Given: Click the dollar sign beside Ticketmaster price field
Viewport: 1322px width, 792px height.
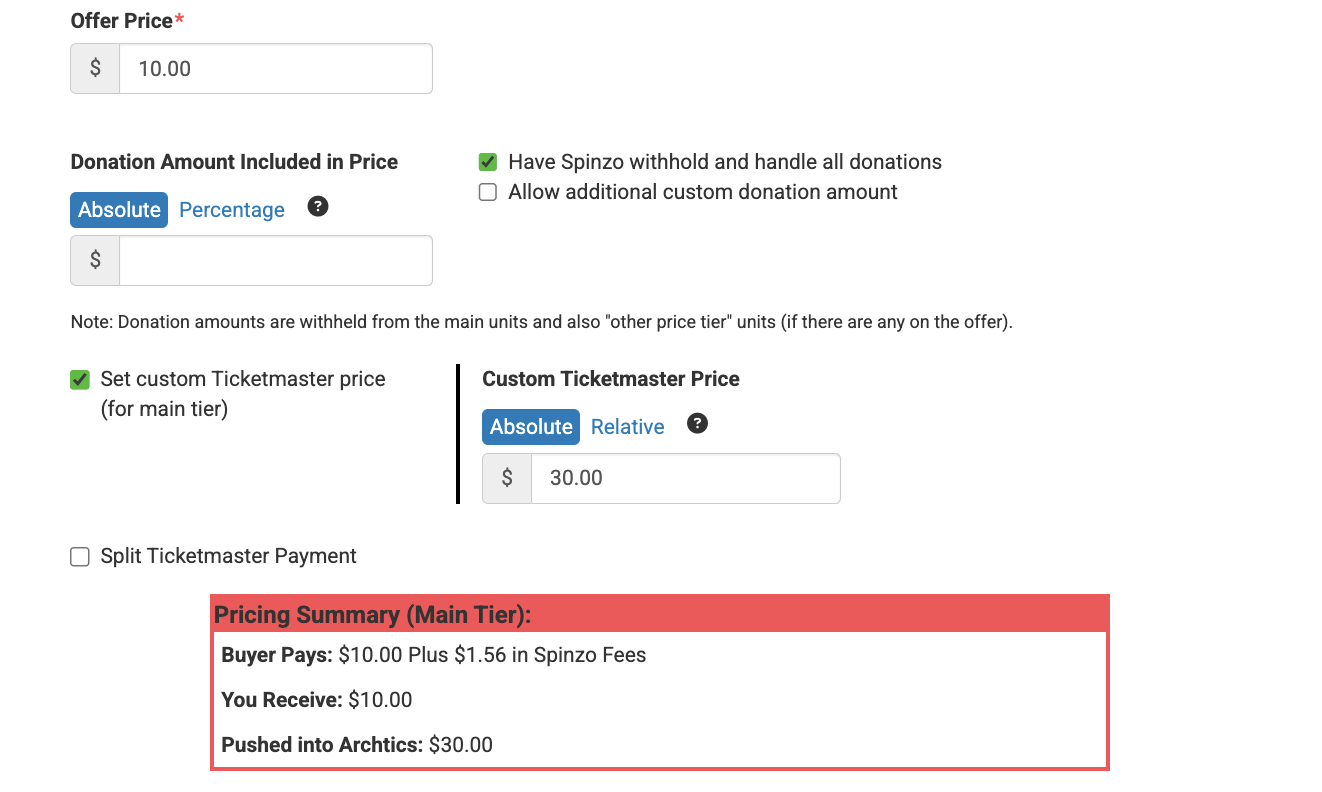Looking at the screenshot, I should coord(507,478).
